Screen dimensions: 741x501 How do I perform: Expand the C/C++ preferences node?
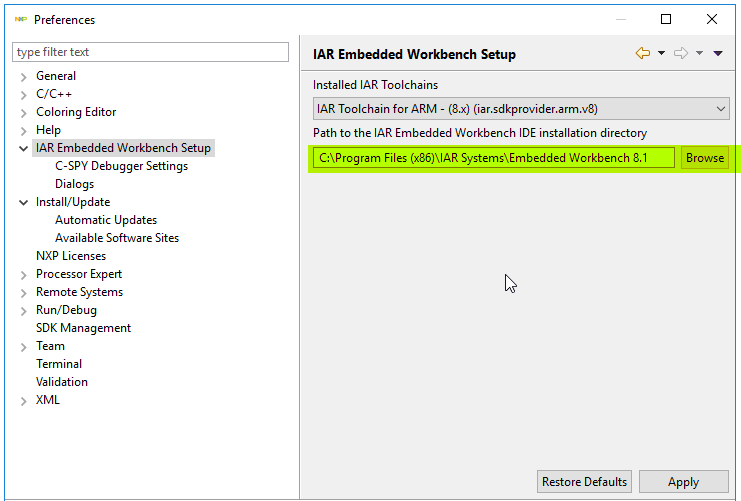24,94
